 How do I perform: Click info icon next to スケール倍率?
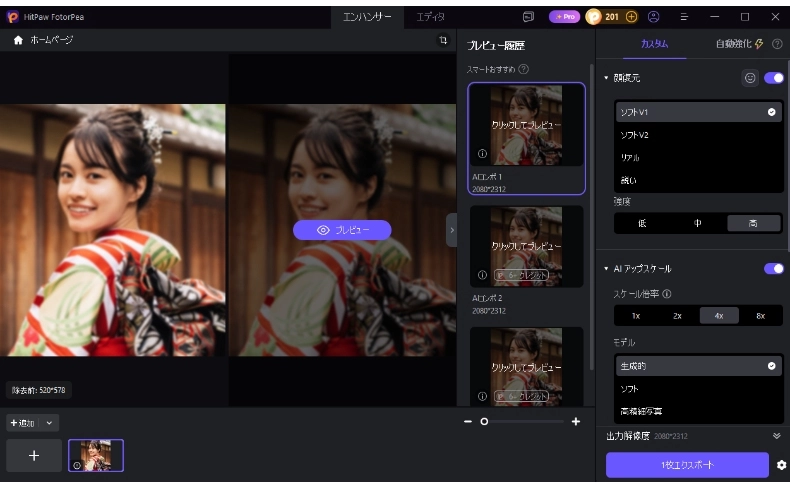point(667,294)
